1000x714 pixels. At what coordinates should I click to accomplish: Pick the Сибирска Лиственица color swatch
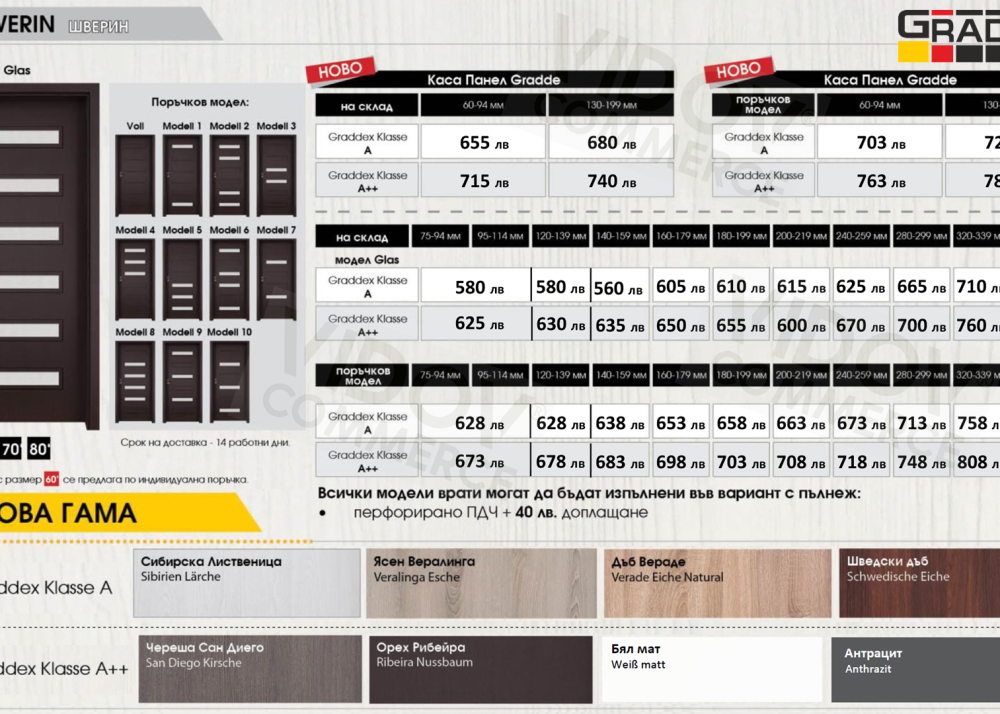[x=246, y=583]
